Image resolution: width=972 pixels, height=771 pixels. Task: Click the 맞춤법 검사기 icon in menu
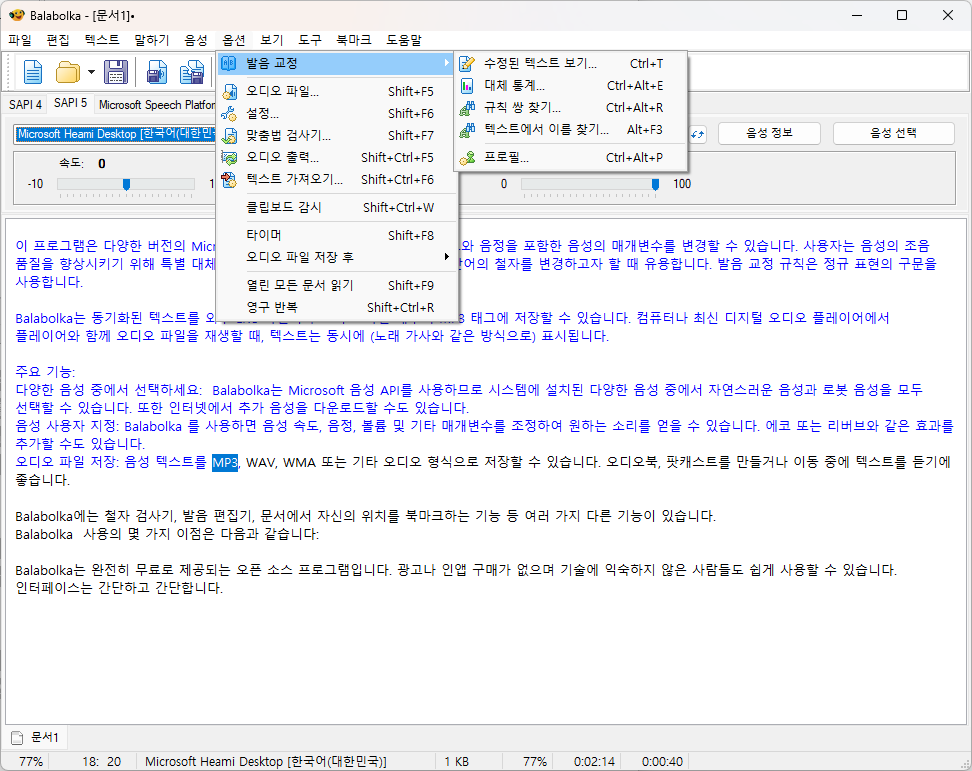pyautogui.click(x=229, y=136)
